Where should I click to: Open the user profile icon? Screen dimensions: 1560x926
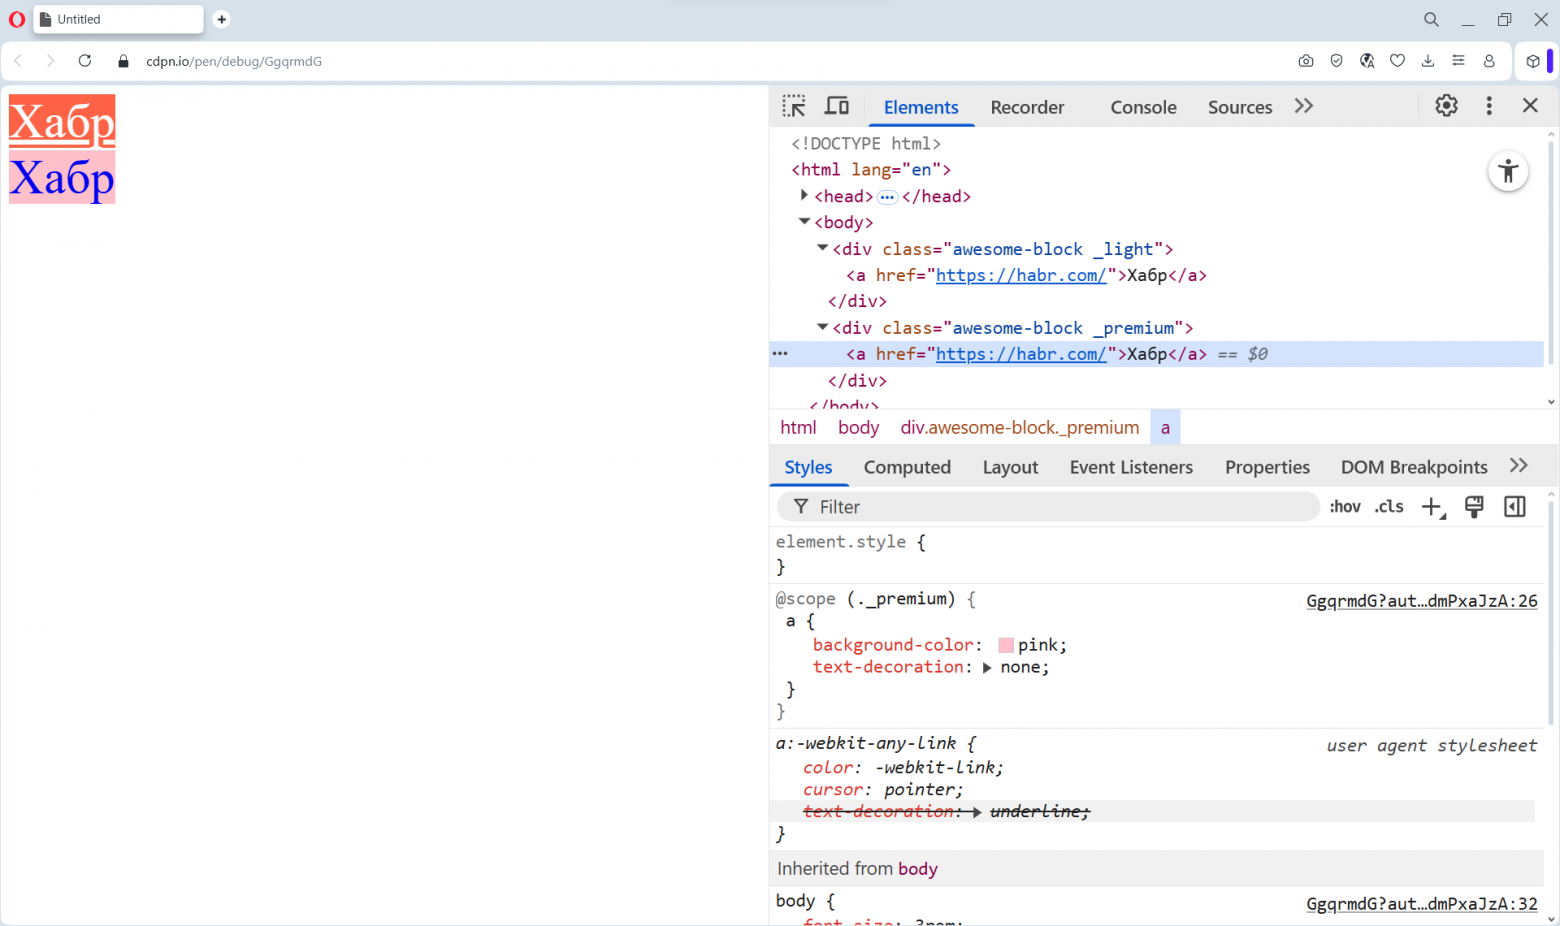[1489, 61]
